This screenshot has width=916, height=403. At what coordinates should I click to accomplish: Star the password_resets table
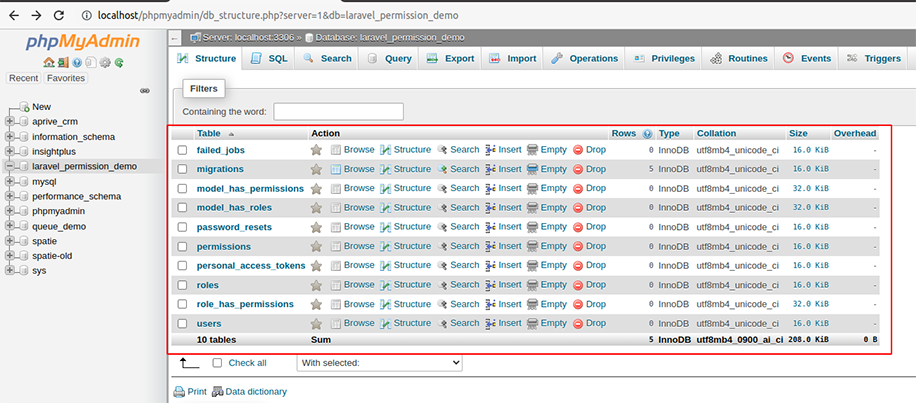click(316, 227)
